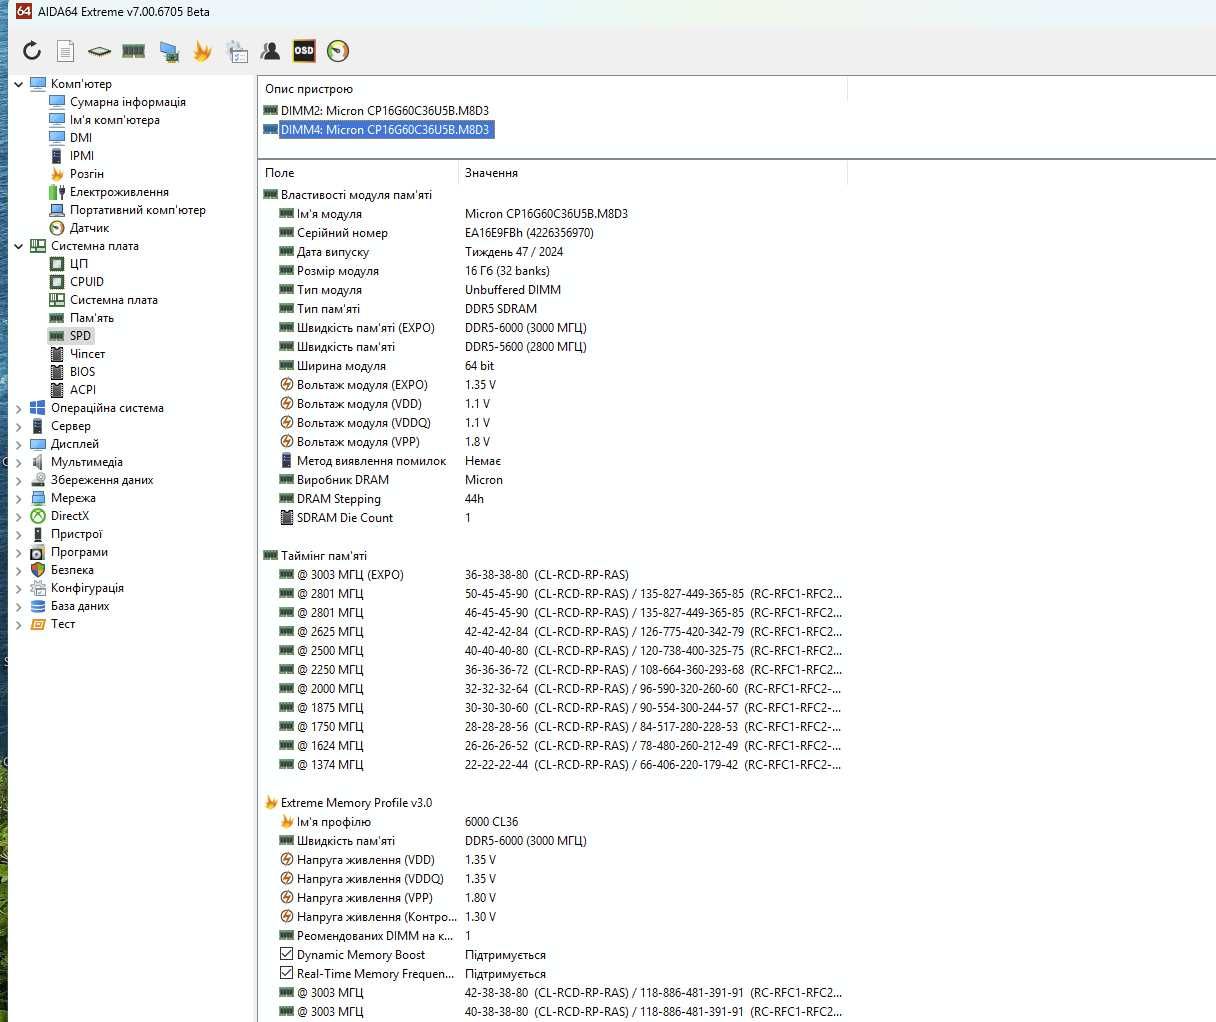Click the Опис пристрою column header

pos(552,89)
